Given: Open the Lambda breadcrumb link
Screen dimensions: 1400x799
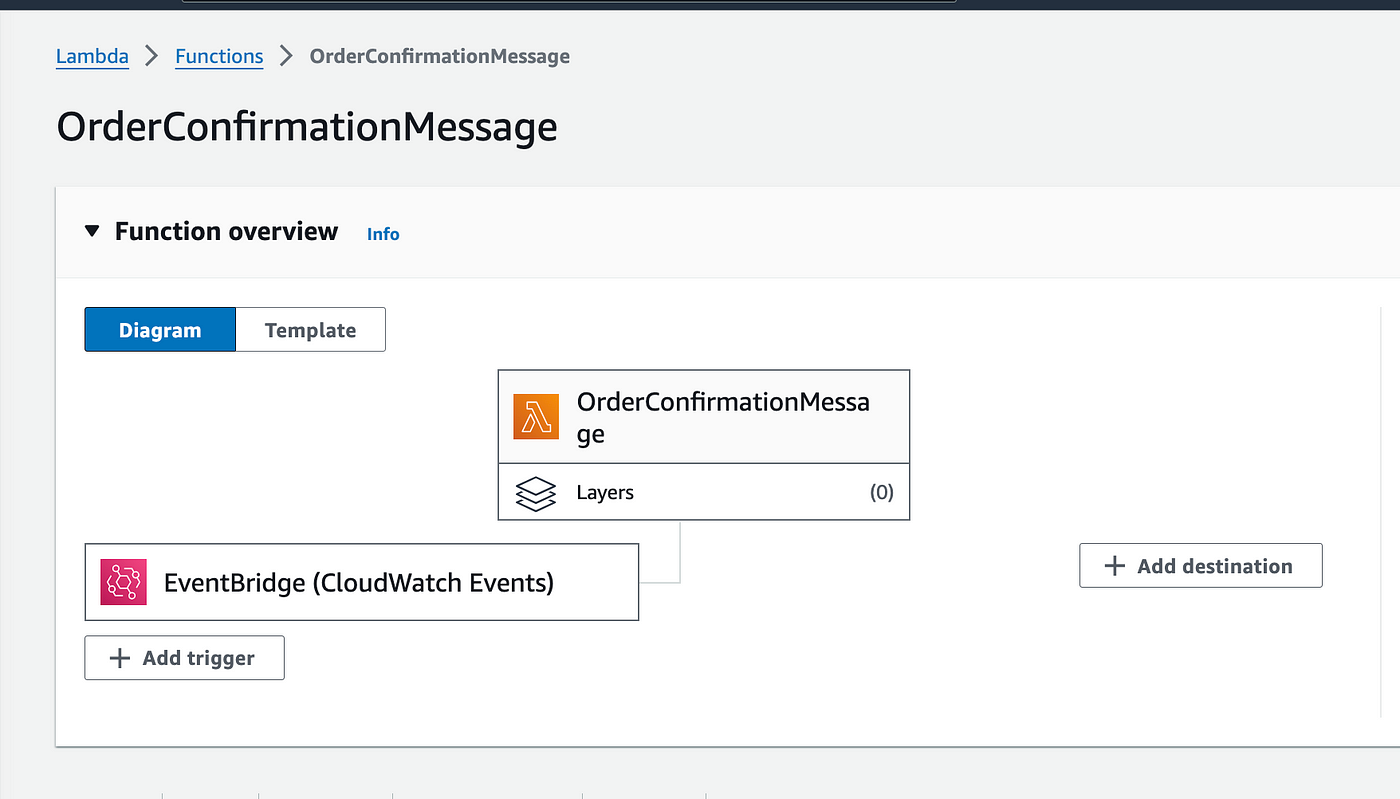Looking at the screenshot, I should [92, 56].
